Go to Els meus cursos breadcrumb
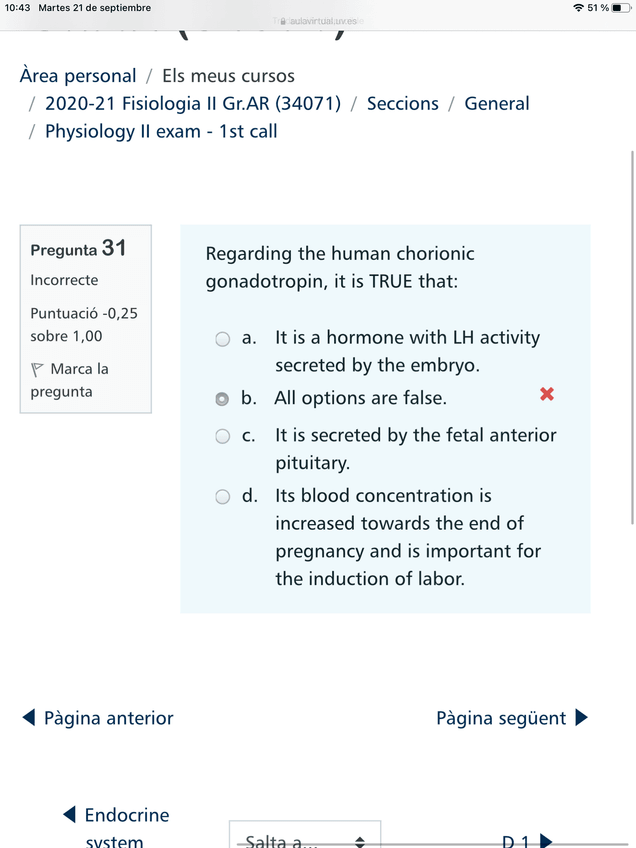This screenshot has width=636, height=848. pyautogui.click(x=228, y=76)
